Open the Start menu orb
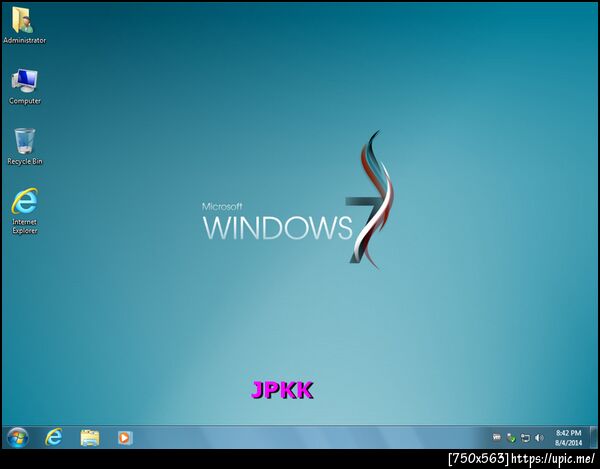This screenshot has height=469, width=600. click(x=18, y=438)
